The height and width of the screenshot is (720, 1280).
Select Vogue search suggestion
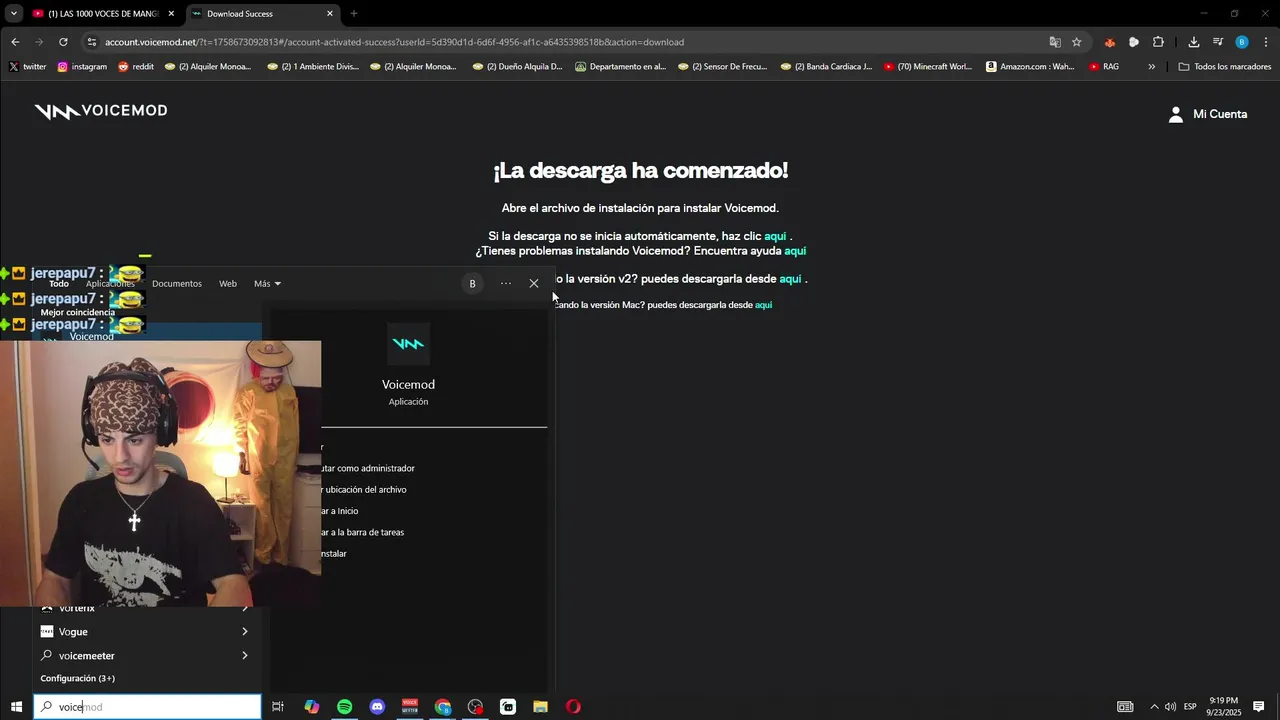click(x=145, y=632)
